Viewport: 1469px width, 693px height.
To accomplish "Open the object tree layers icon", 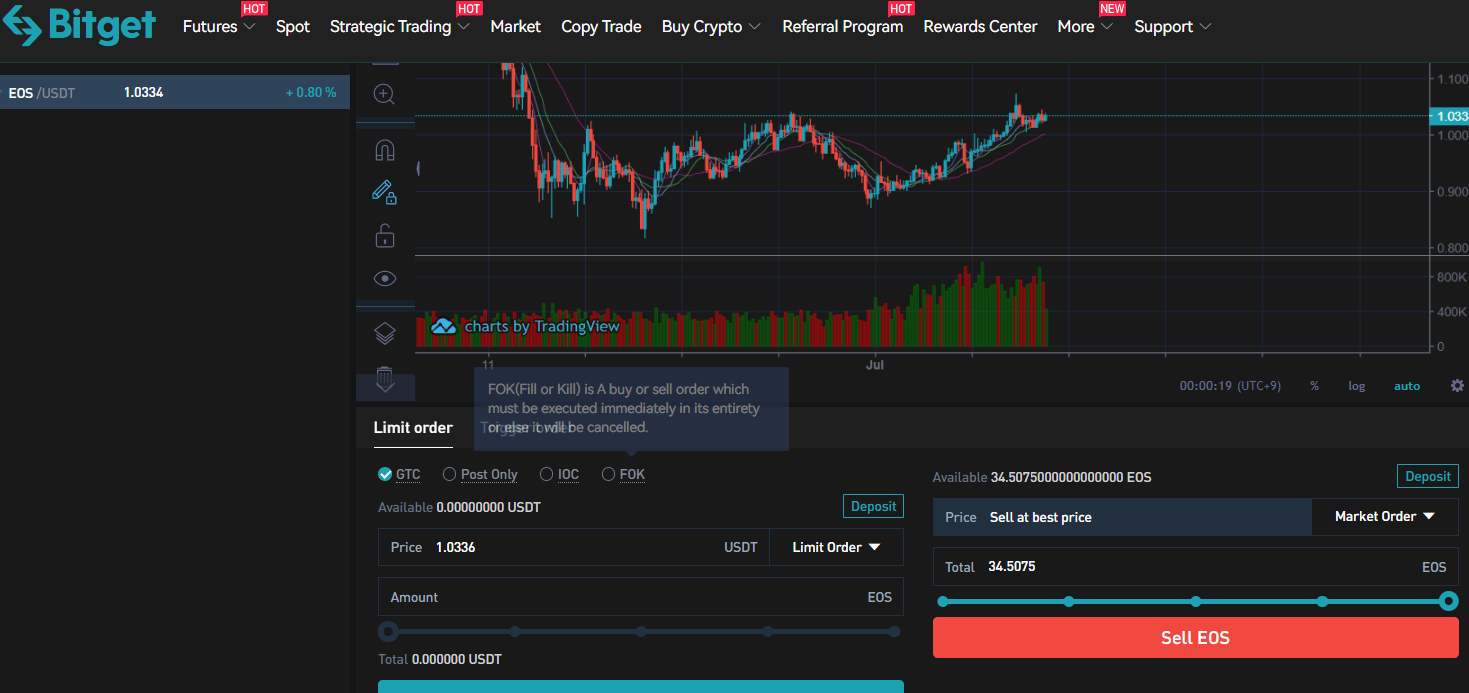I will [x=385, y=333].
